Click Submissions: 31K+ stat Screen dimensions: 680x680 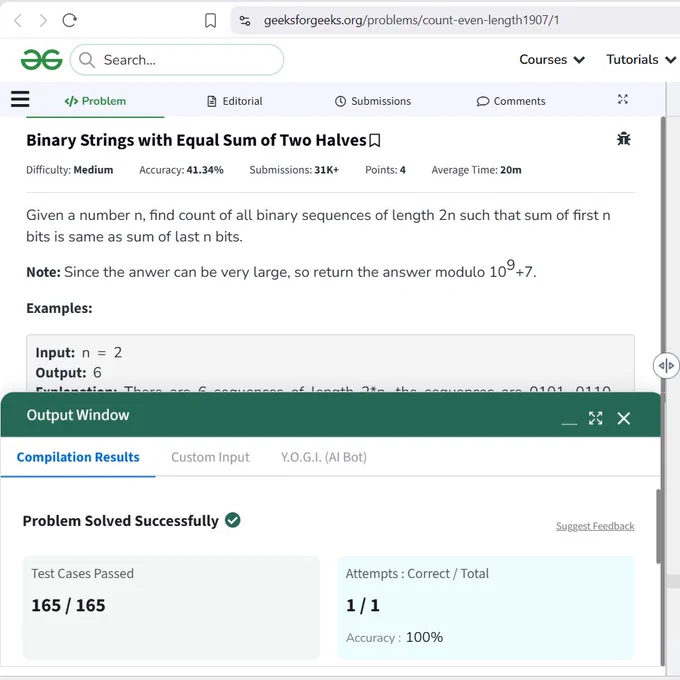(294, 170)
